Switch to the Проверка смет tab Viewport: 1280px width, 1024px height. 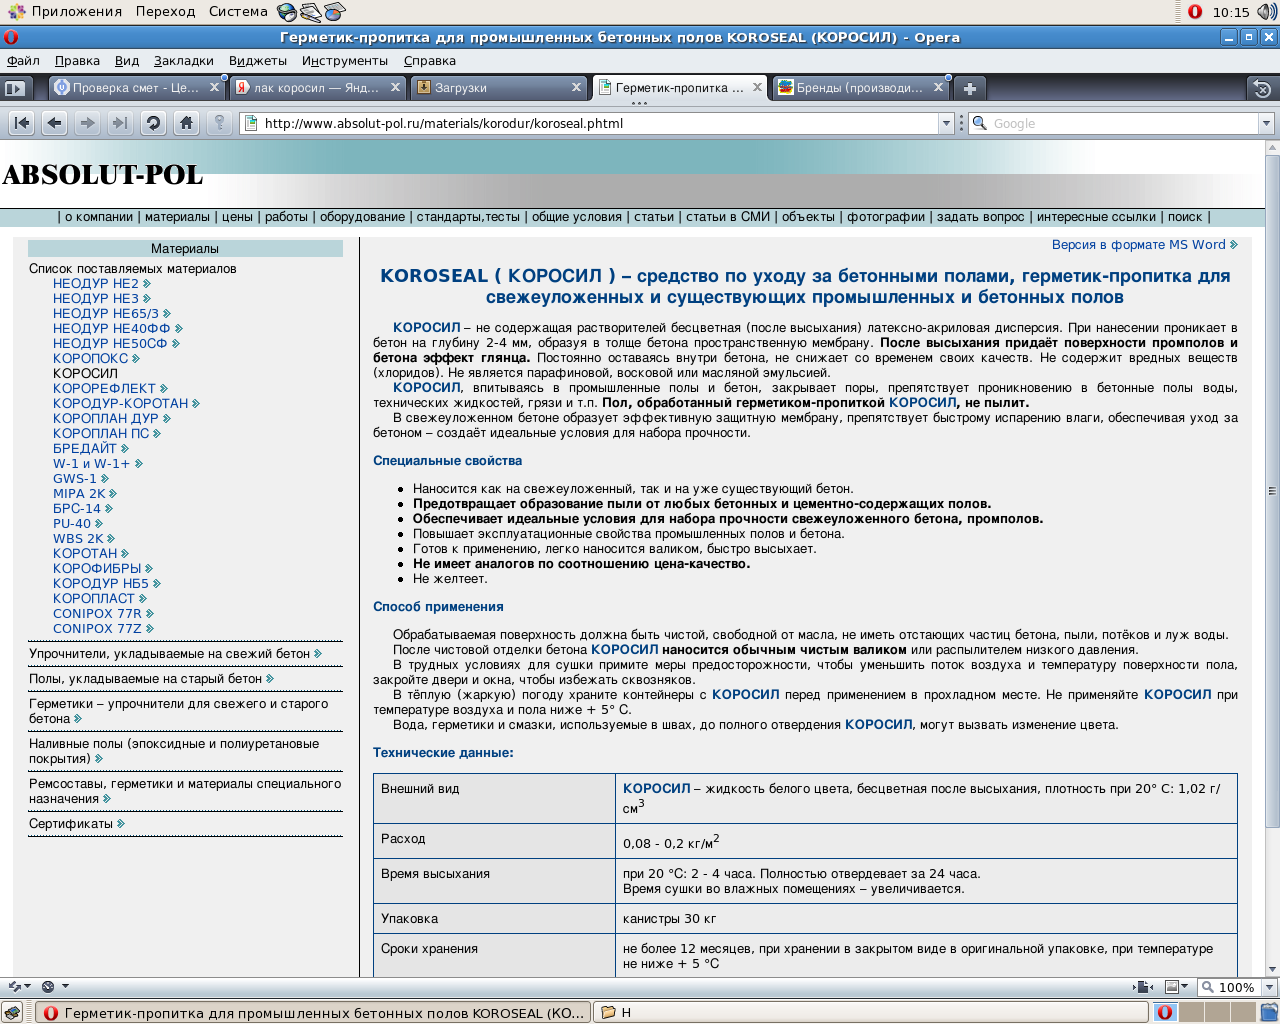pyautogui.click(x=137, y=88)
